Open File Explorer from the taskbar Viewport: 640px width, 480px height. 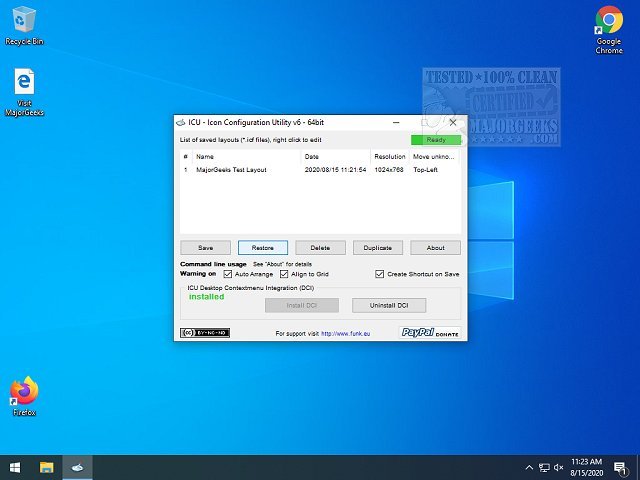point(47,467)
